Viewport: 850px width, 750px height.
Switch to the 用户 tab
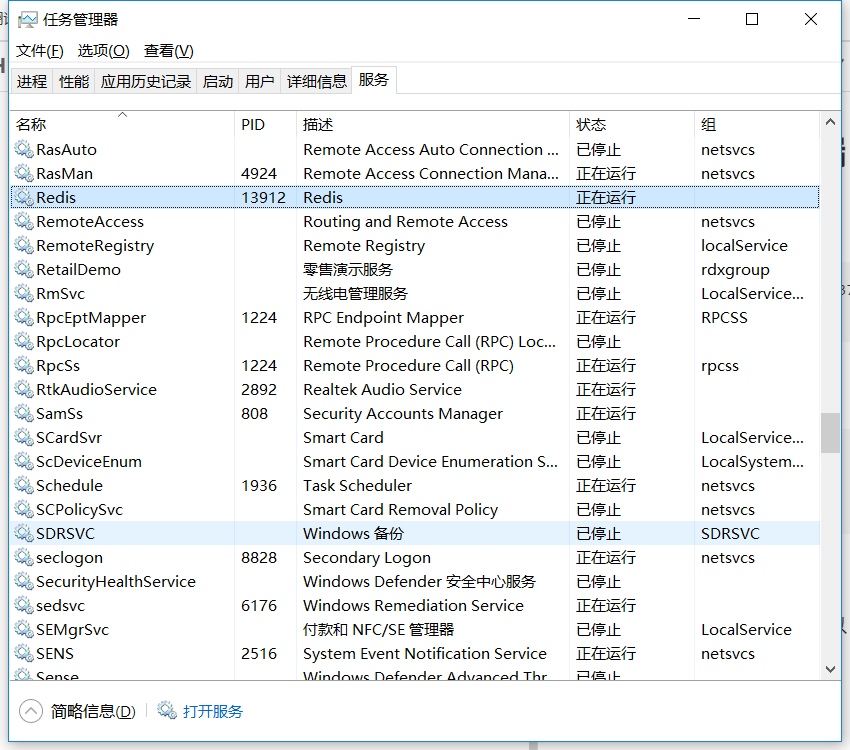pos(259,81)
